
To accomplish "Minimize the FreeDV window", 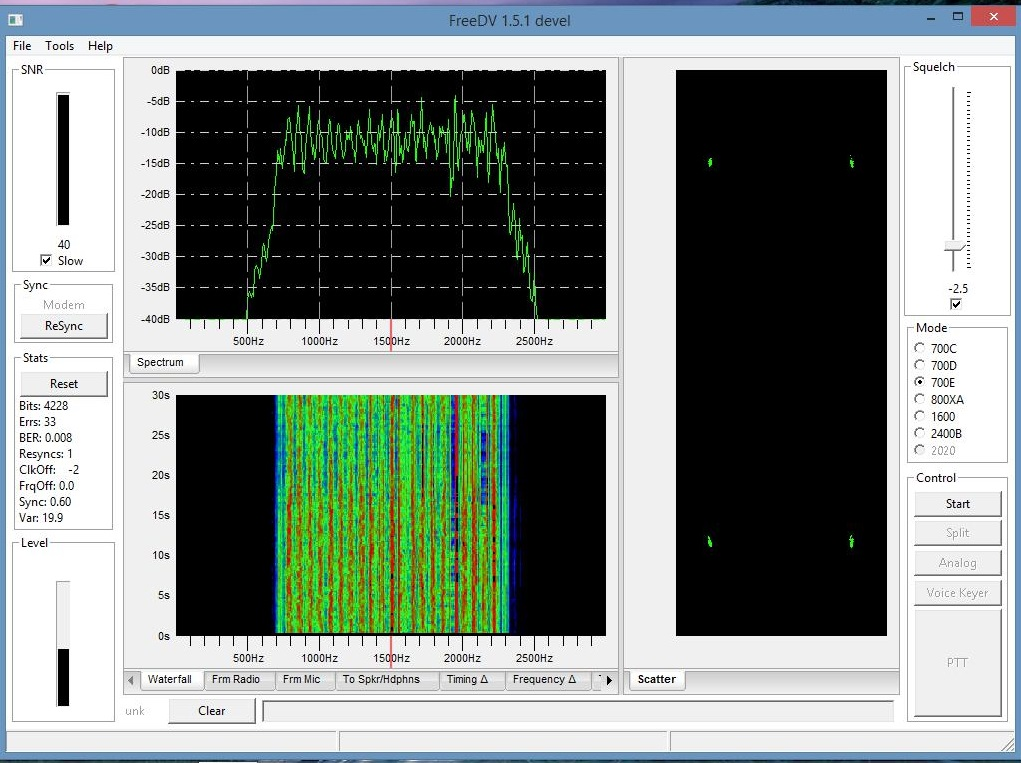I will (x=931, y=18).
